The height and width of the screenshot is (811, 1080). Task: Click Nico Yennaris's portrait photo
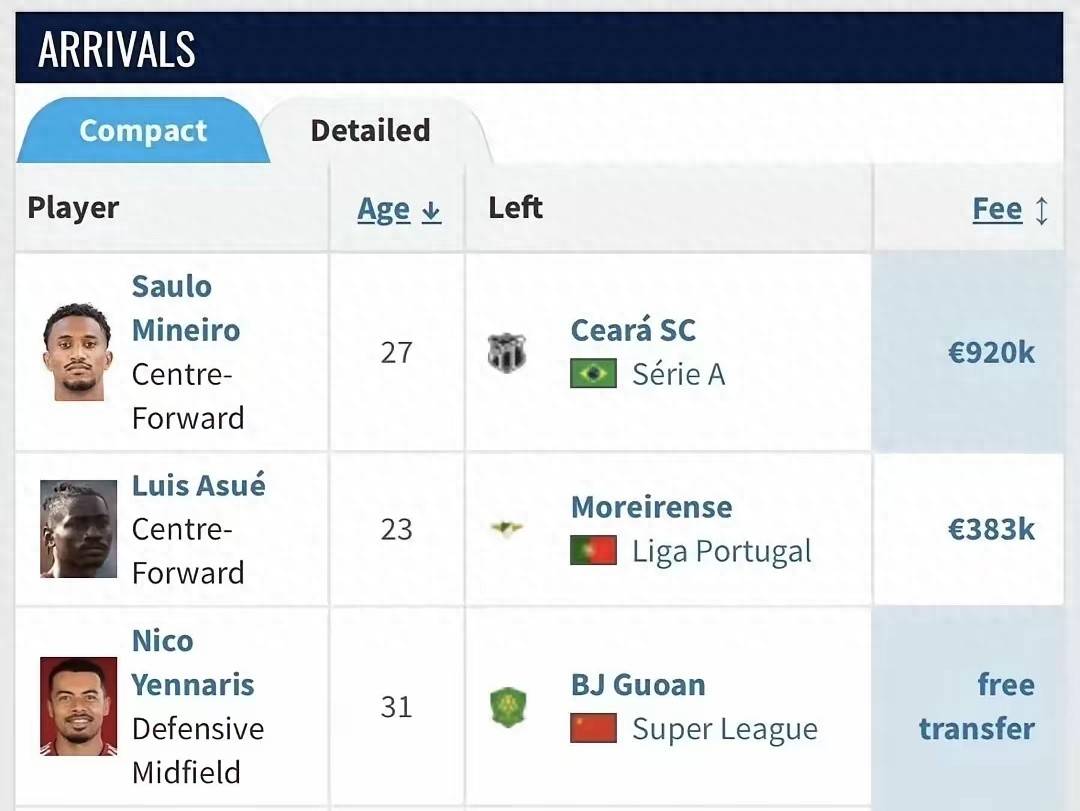pyautogui.click(x=78, y=706)
